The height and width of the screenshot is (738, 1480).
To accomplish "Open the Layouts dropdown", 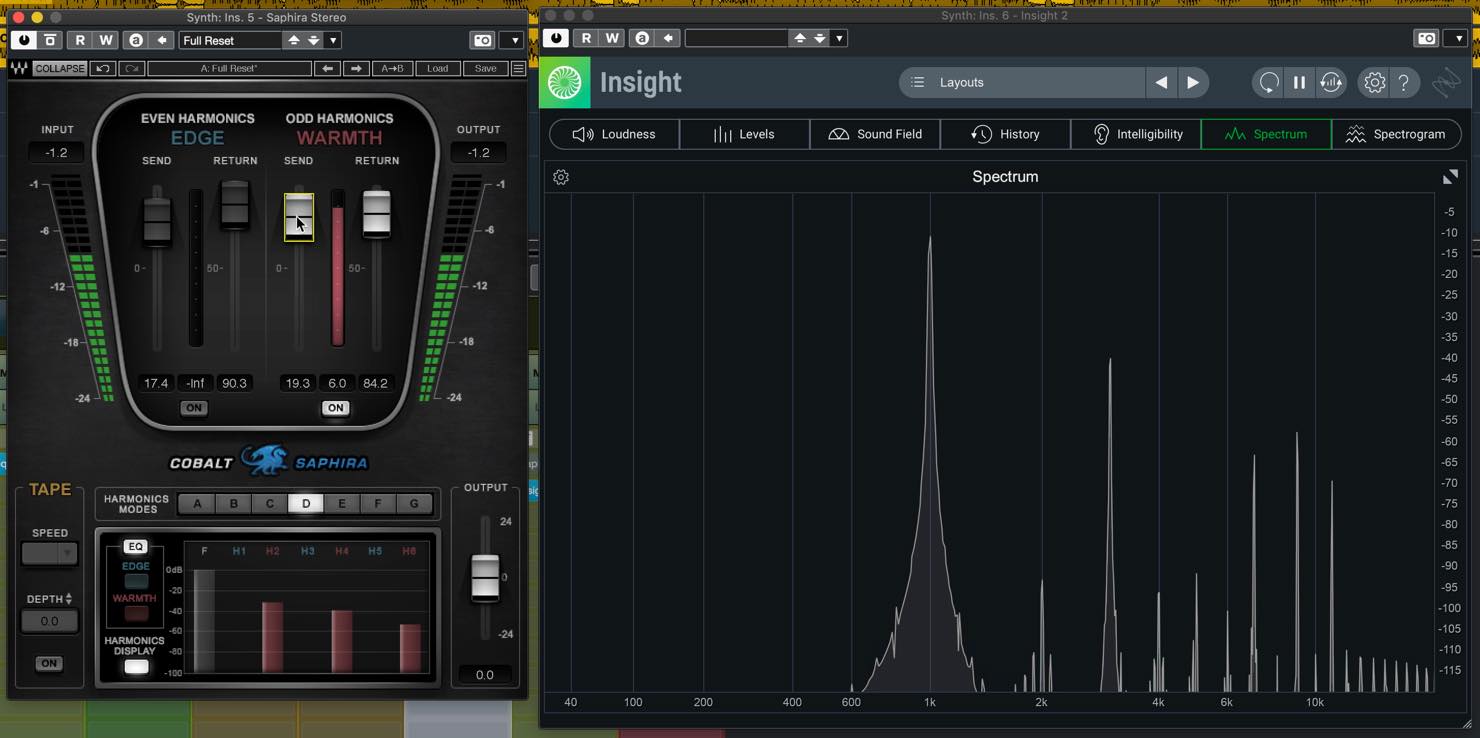I will coord(1022,83).
